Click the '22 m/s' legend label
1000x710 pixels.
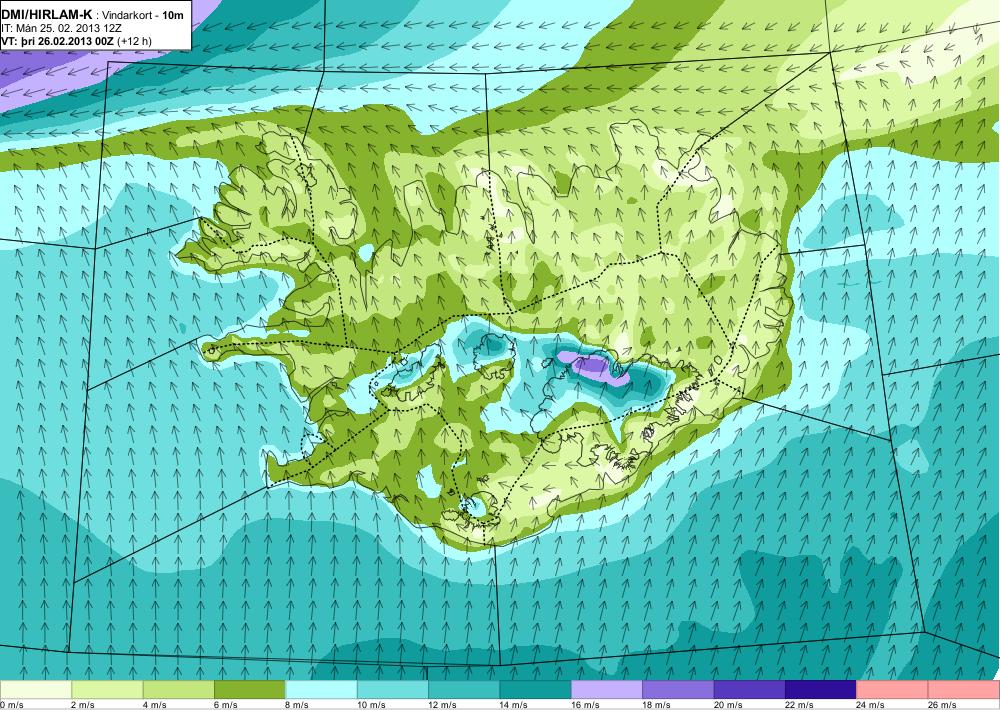pos(800,704)
